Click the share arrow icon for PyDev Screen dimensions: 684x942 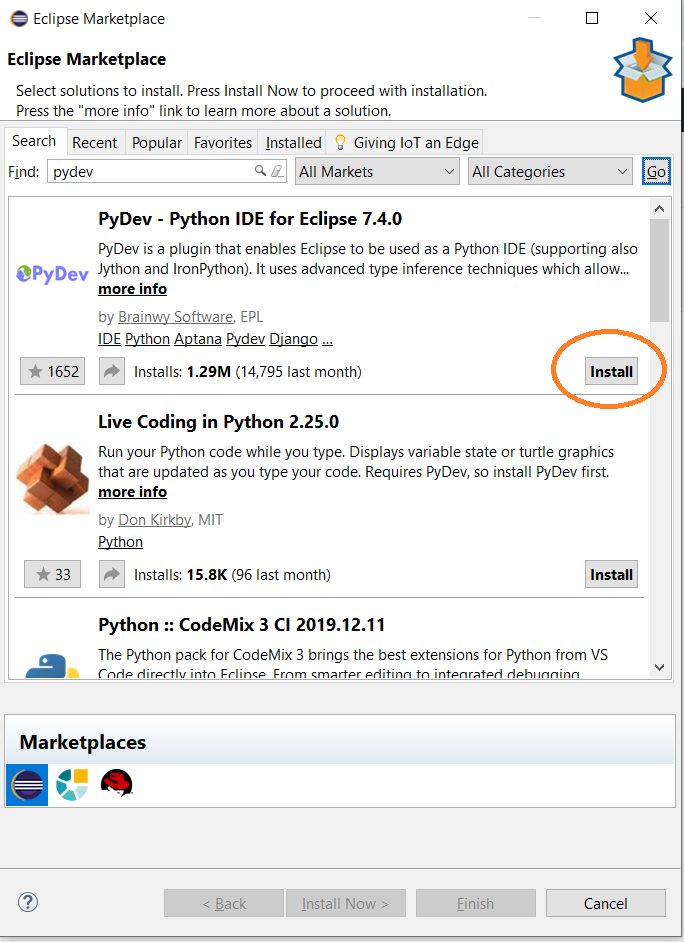112,372
